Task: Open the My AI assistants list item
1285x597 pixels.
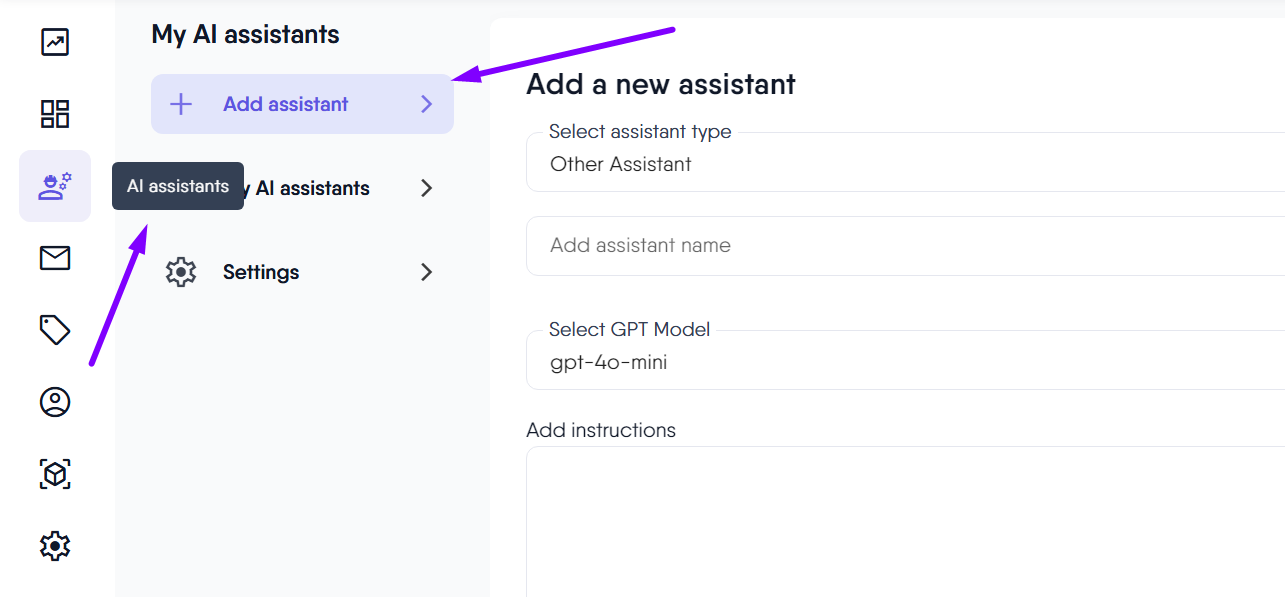Action: coord(312,188)
